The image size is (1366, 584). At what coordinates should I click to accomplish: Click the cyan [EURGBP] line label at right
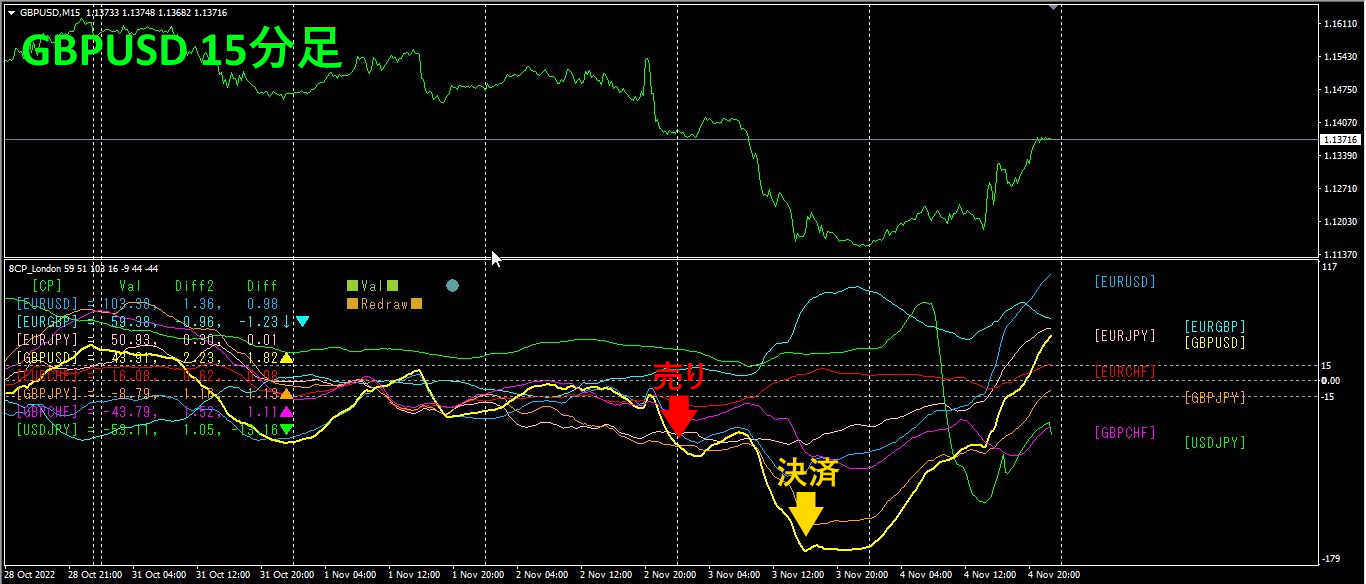1215,326
